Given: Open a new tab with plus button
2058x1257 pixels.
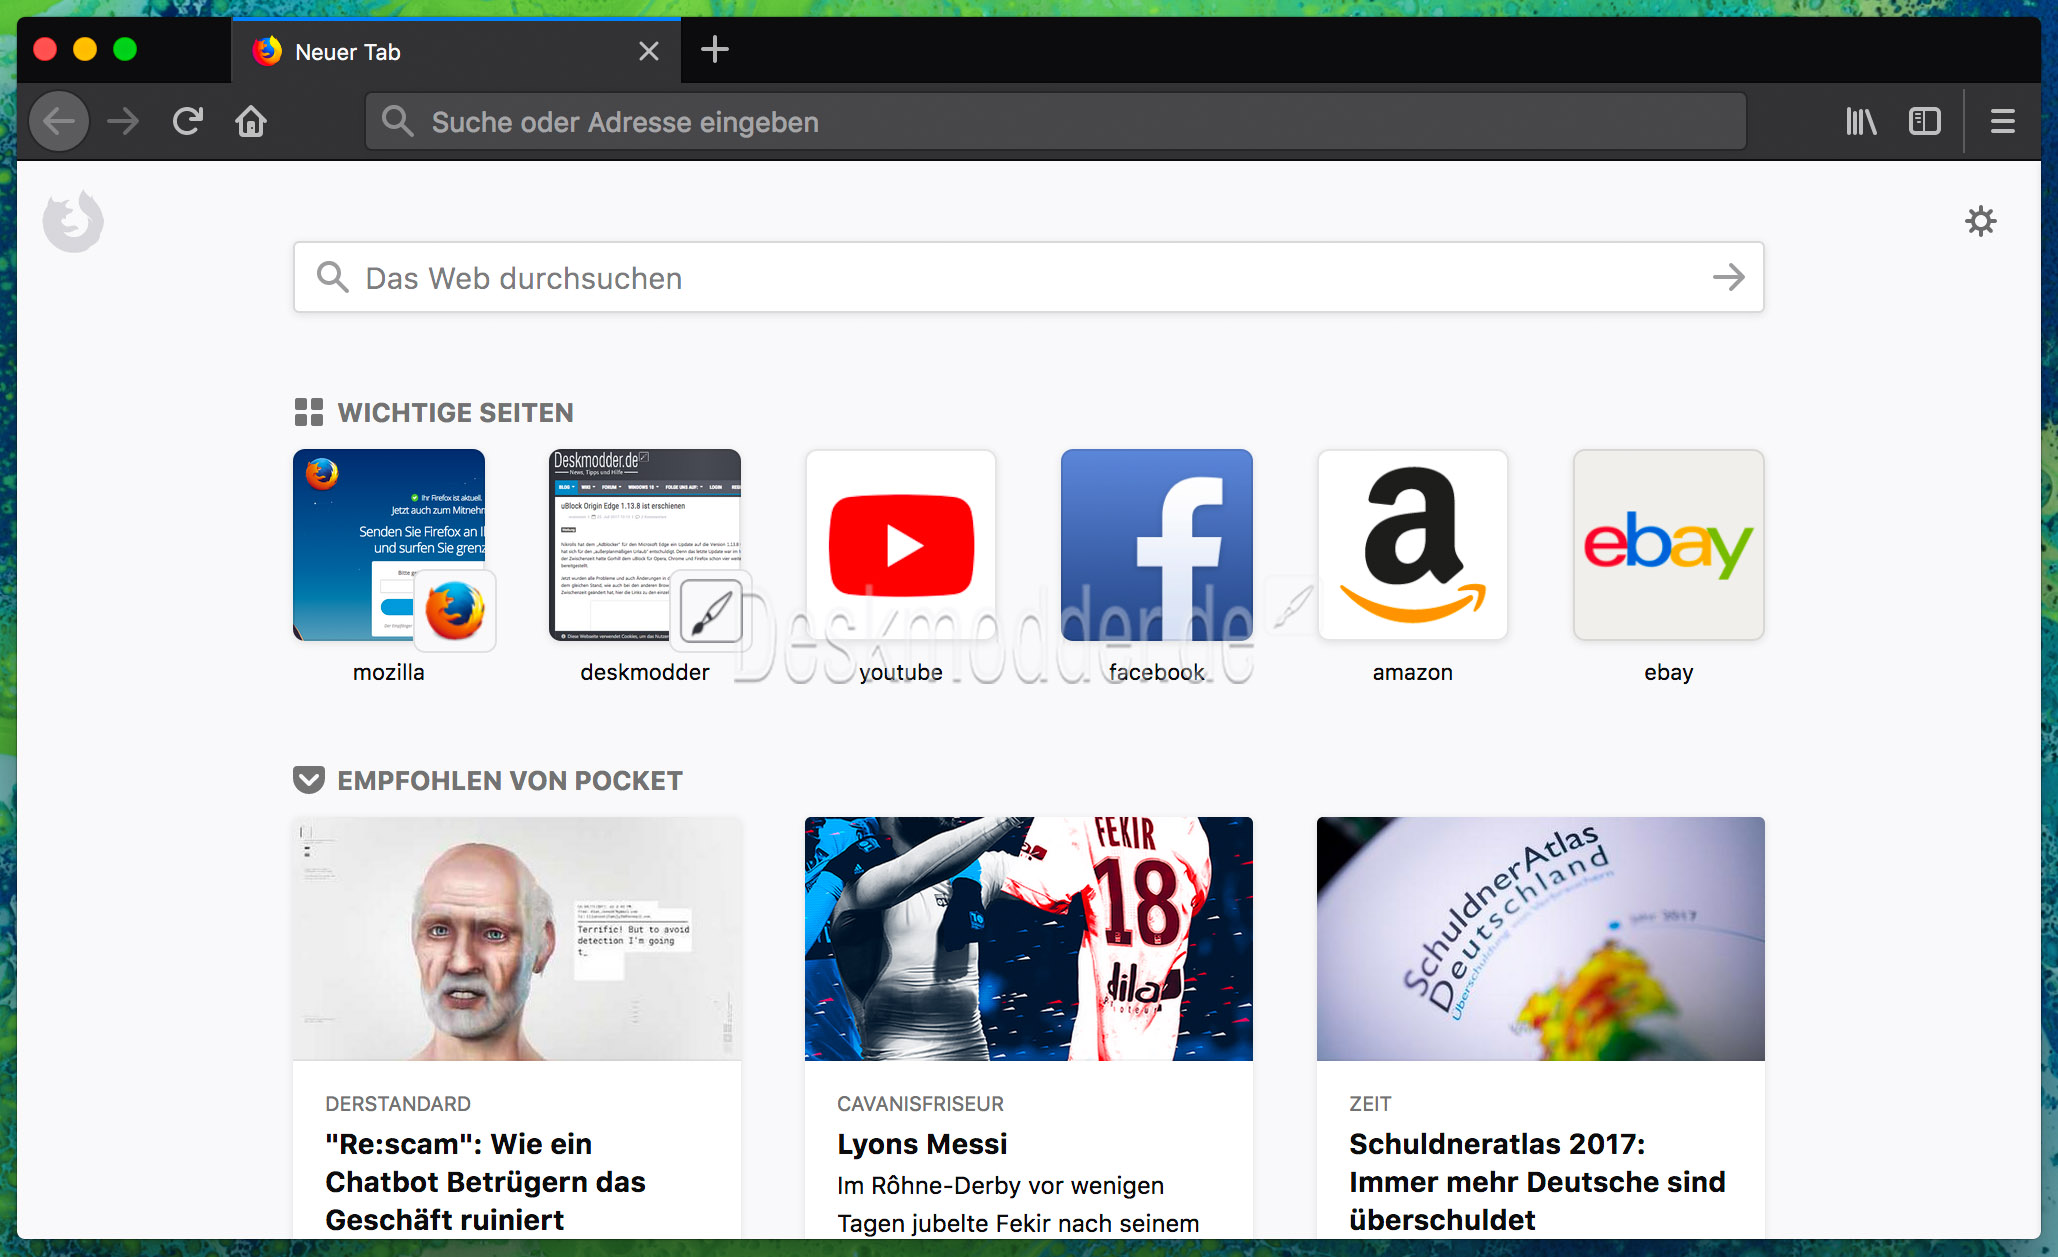Looking at the screenshot, I should click(714, 50).
